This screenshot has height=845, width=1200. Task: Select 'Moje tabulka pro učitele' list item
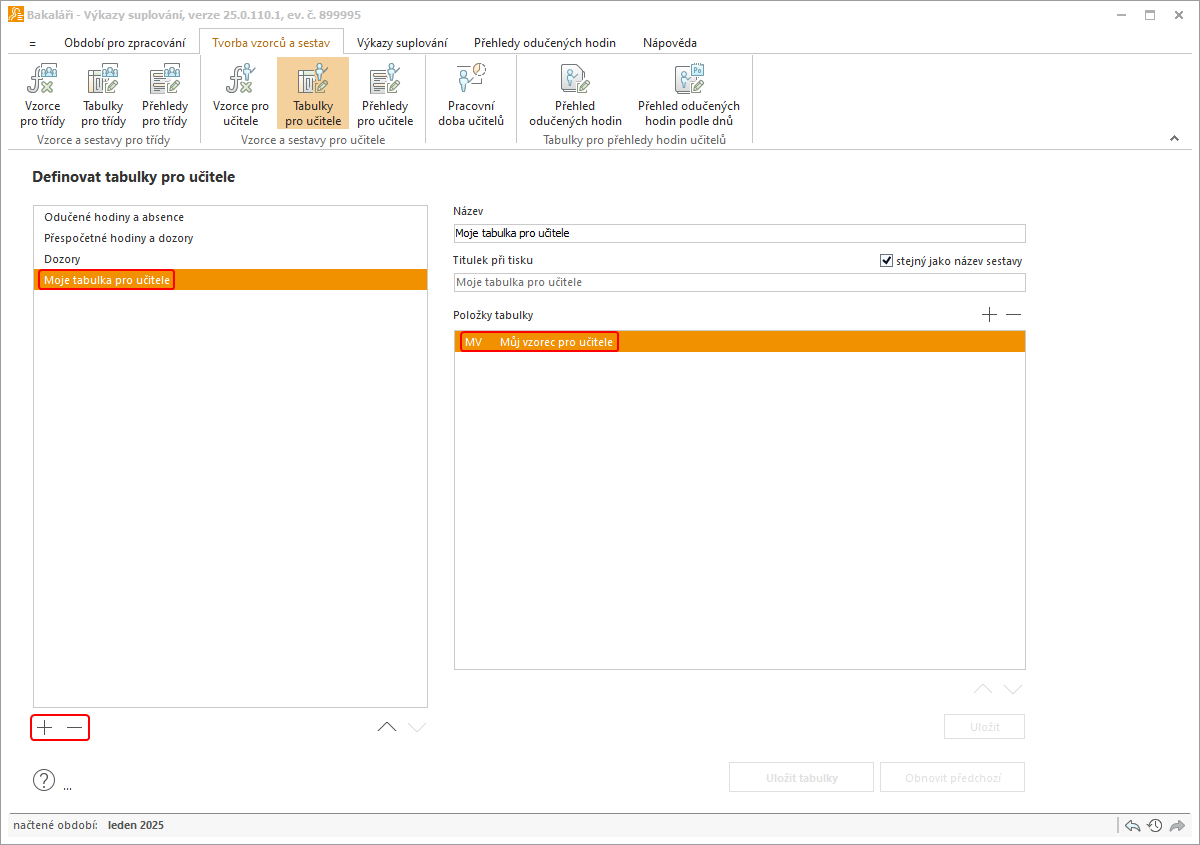click(x=230, y=280)
